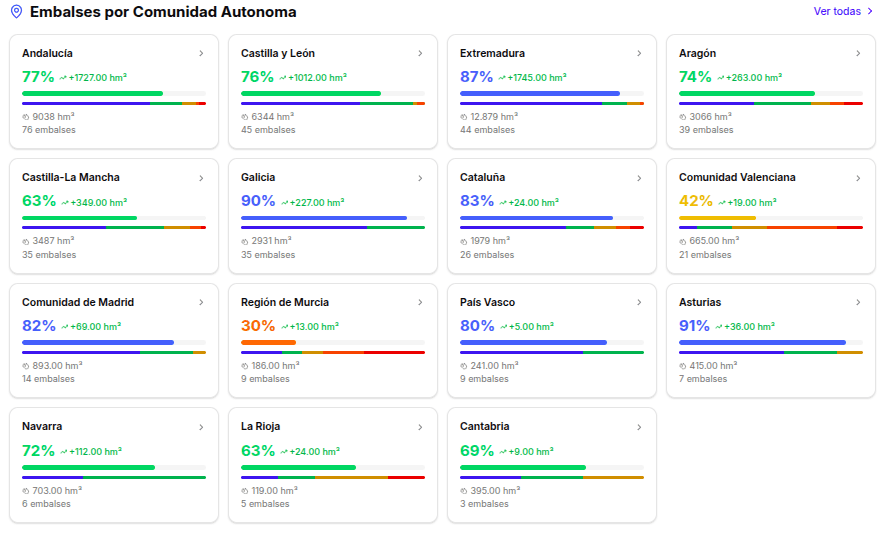Expand the Cantabria card chevron
Screen dimensions: 888x536
pyautogui.click(x=639, y=427)
